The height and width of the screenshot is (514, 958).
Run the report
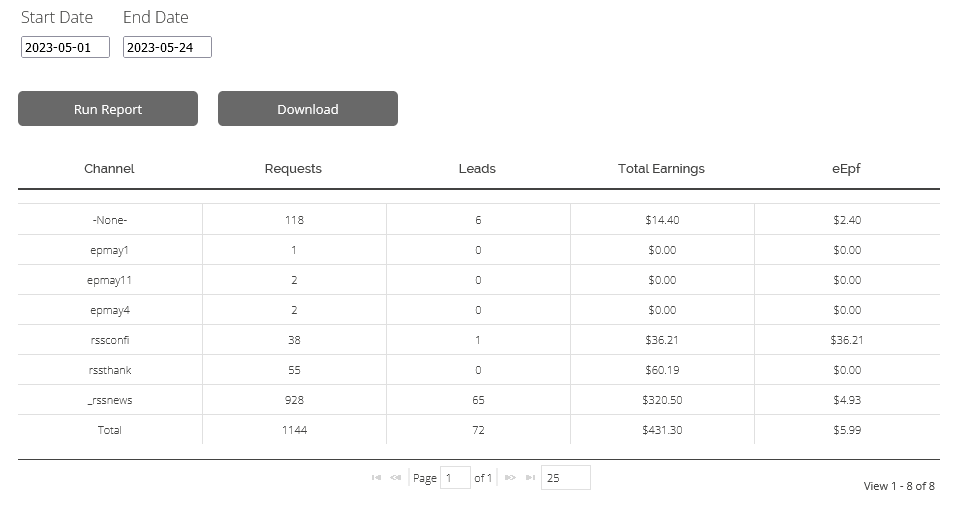[x=108, y=109]
